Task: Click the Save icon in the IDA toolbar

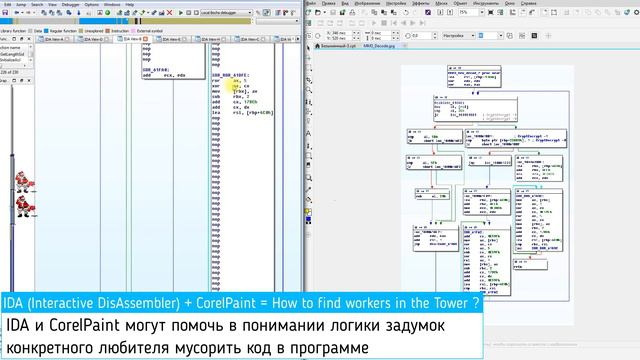Action: tap(5, 13)
